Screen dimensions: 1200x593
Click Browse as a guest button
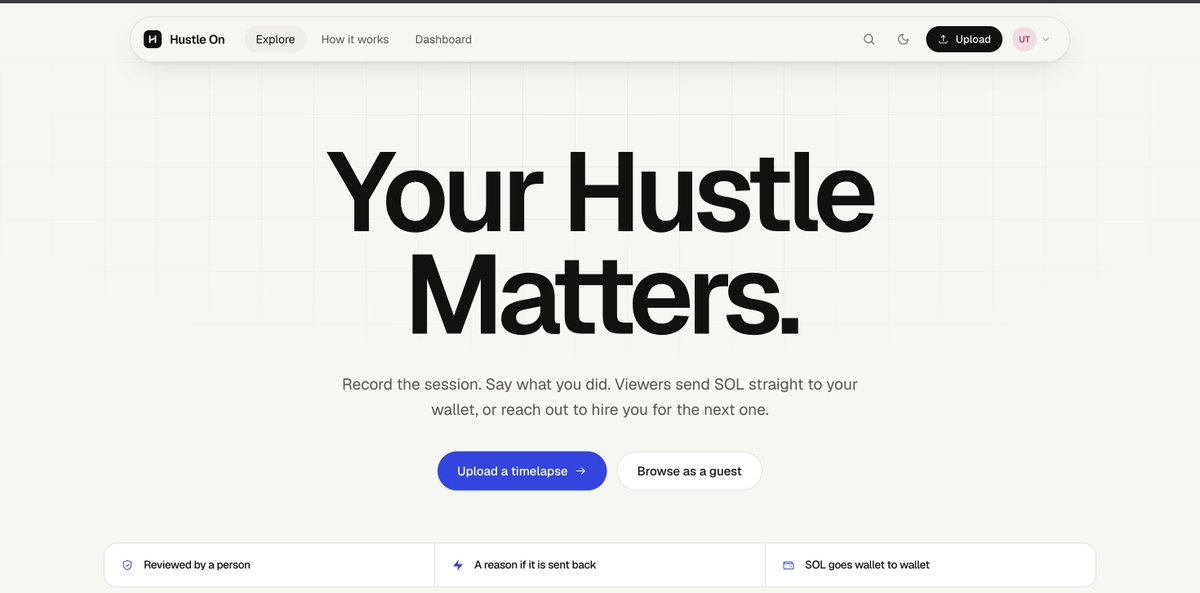(689, 471)
